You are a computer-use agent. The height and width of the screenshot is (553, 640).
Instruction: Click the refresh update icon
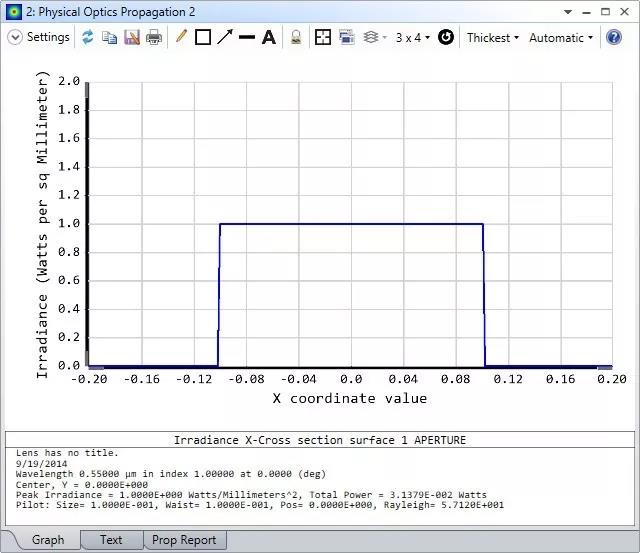tap(88, 37)
